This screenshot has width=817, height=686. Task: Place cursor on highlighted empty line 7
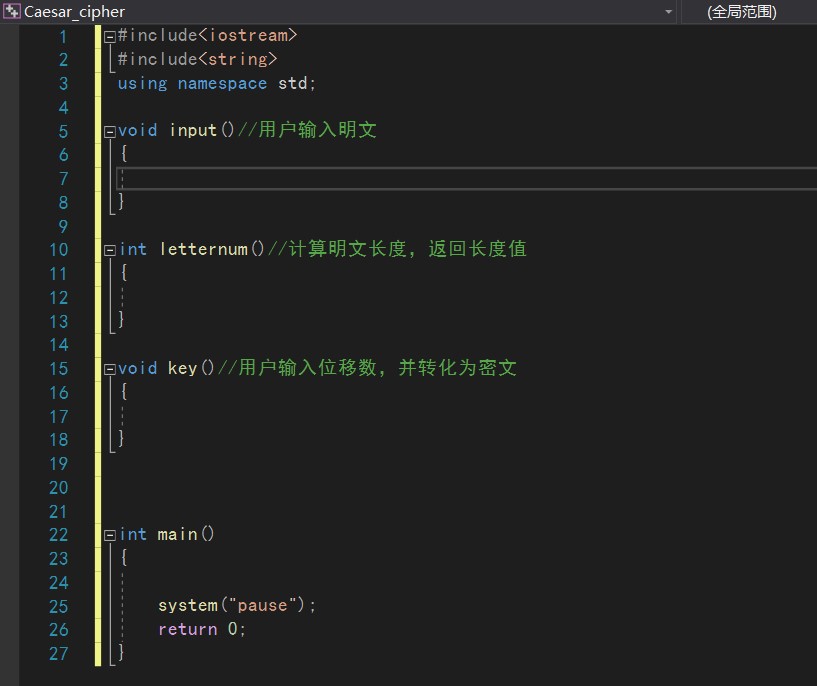(x=400, y=179)
